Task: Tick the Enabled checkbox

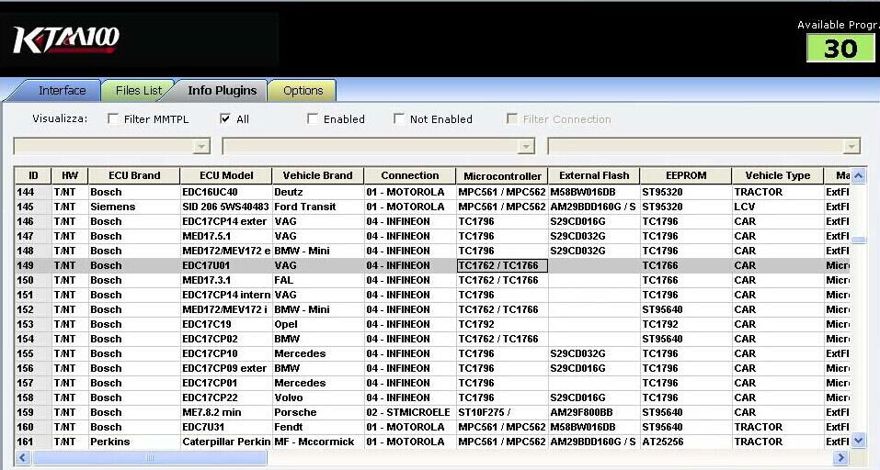Action: [x=313, y=119]
